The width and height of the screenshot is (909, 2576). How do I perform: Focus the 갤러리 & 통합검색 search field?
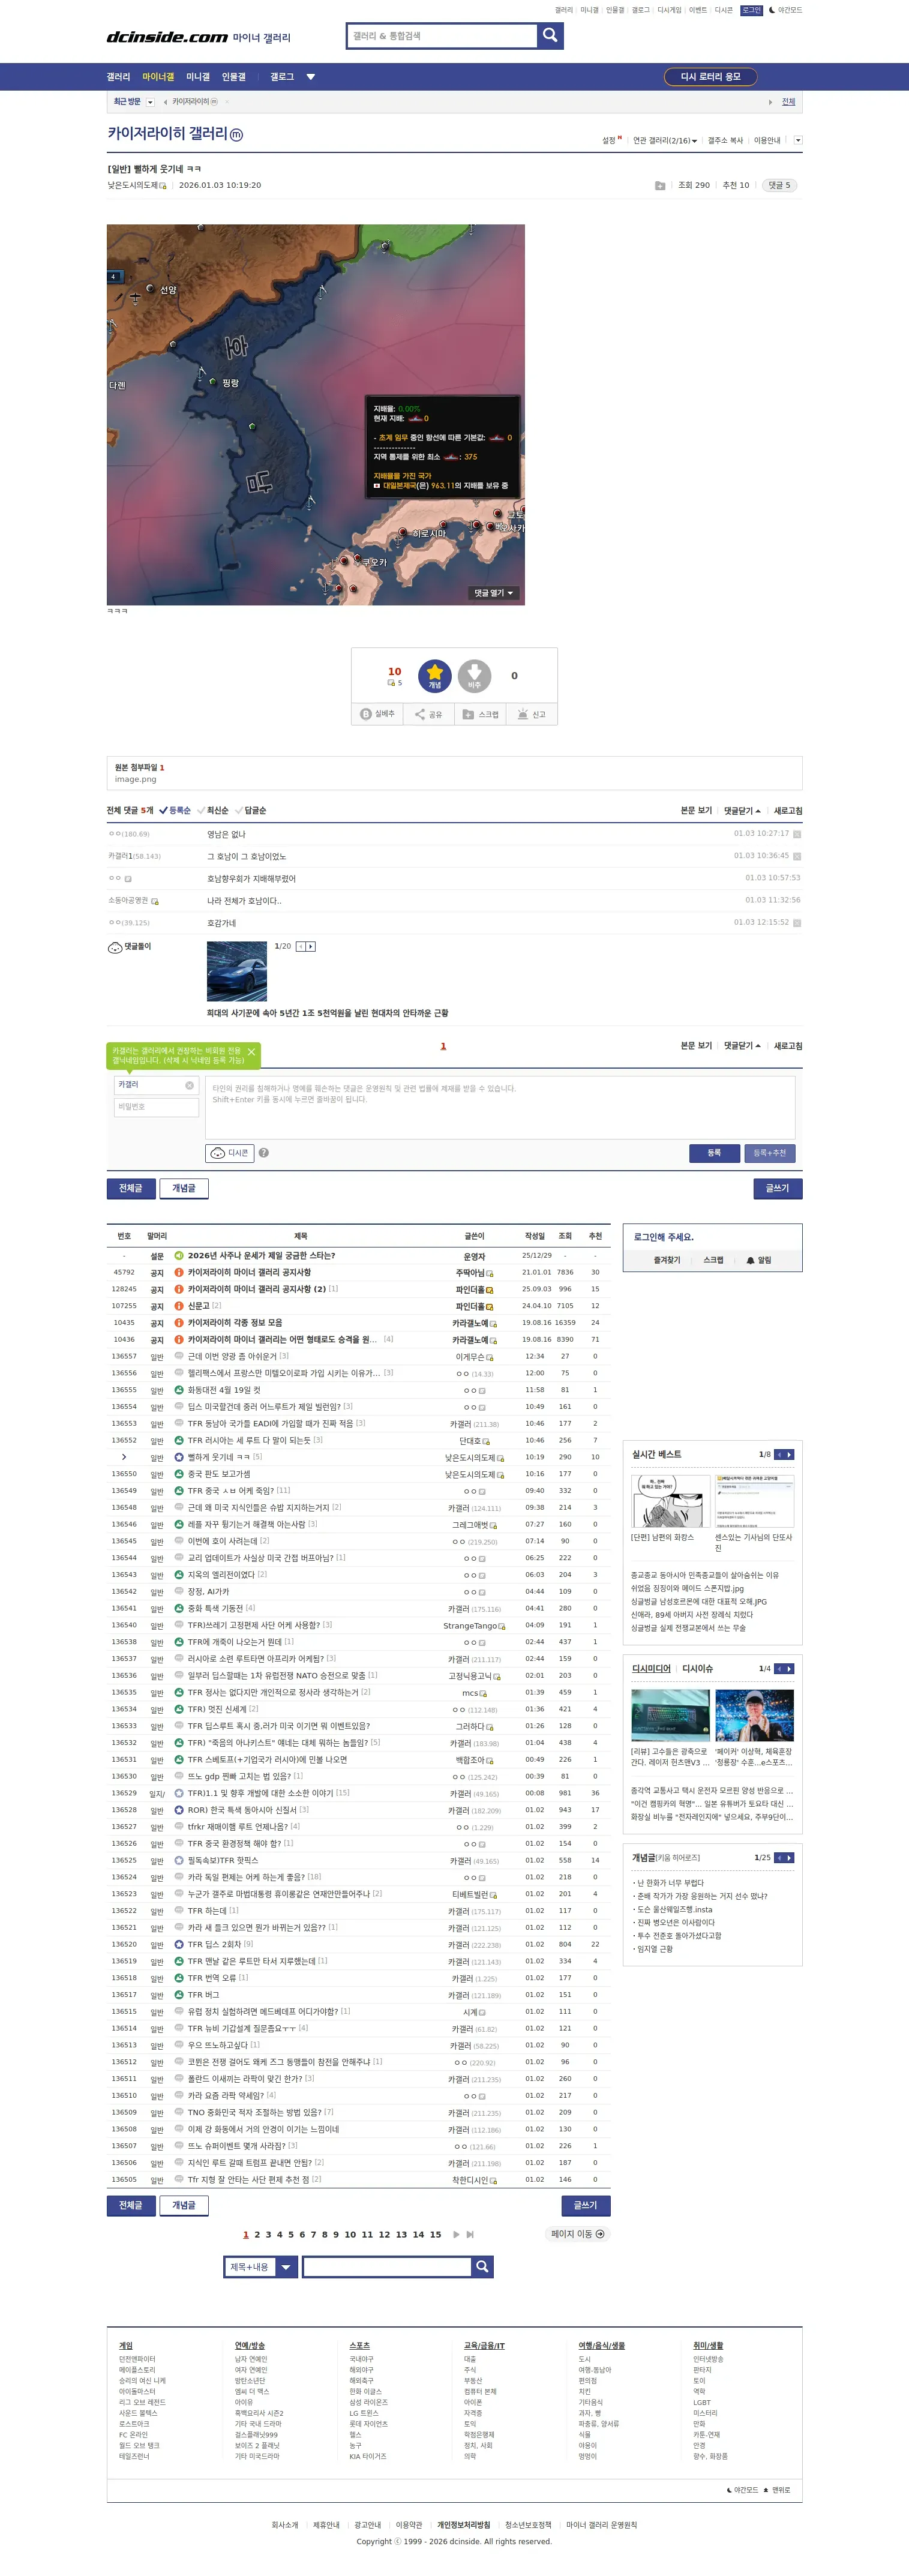point(442,36)
